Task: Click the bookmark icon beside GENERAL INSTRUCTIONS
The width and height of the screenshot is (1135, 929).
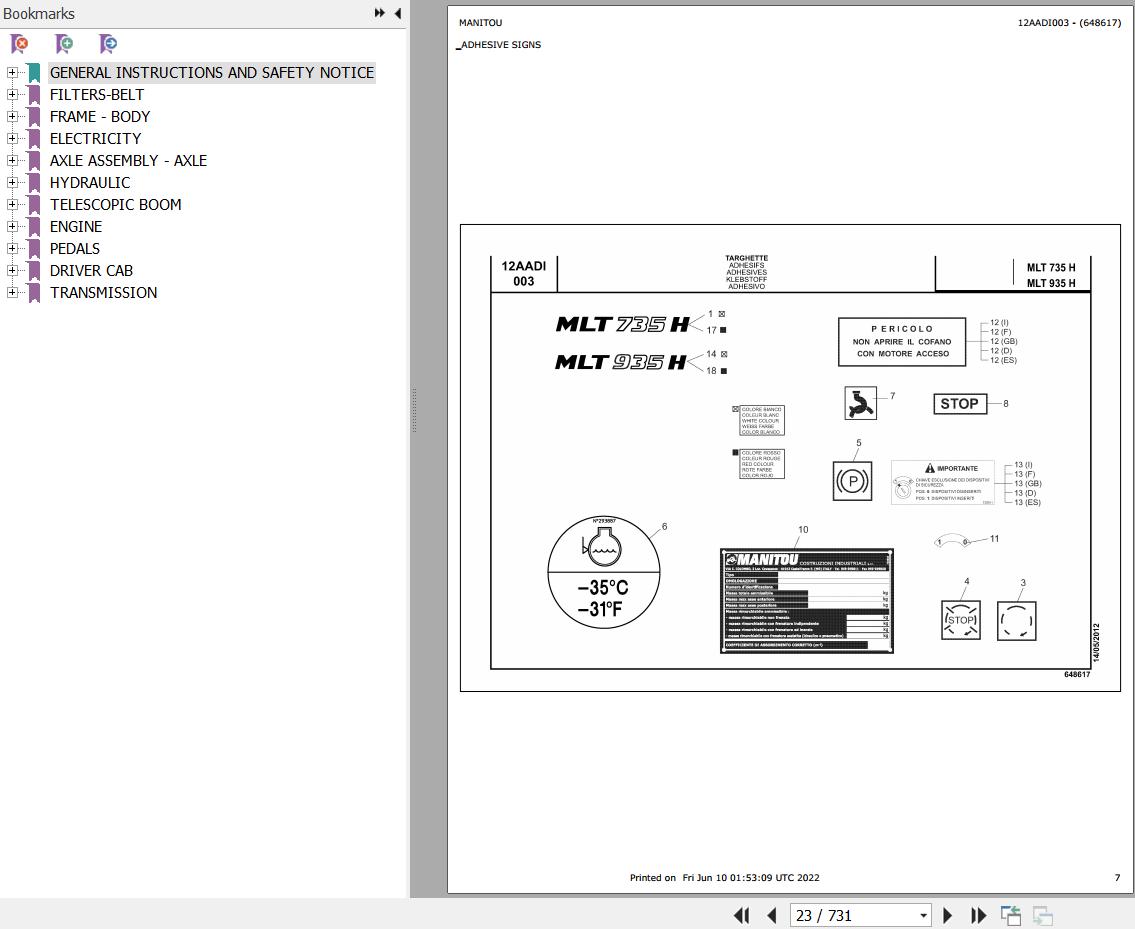Action: pos(33,72)
